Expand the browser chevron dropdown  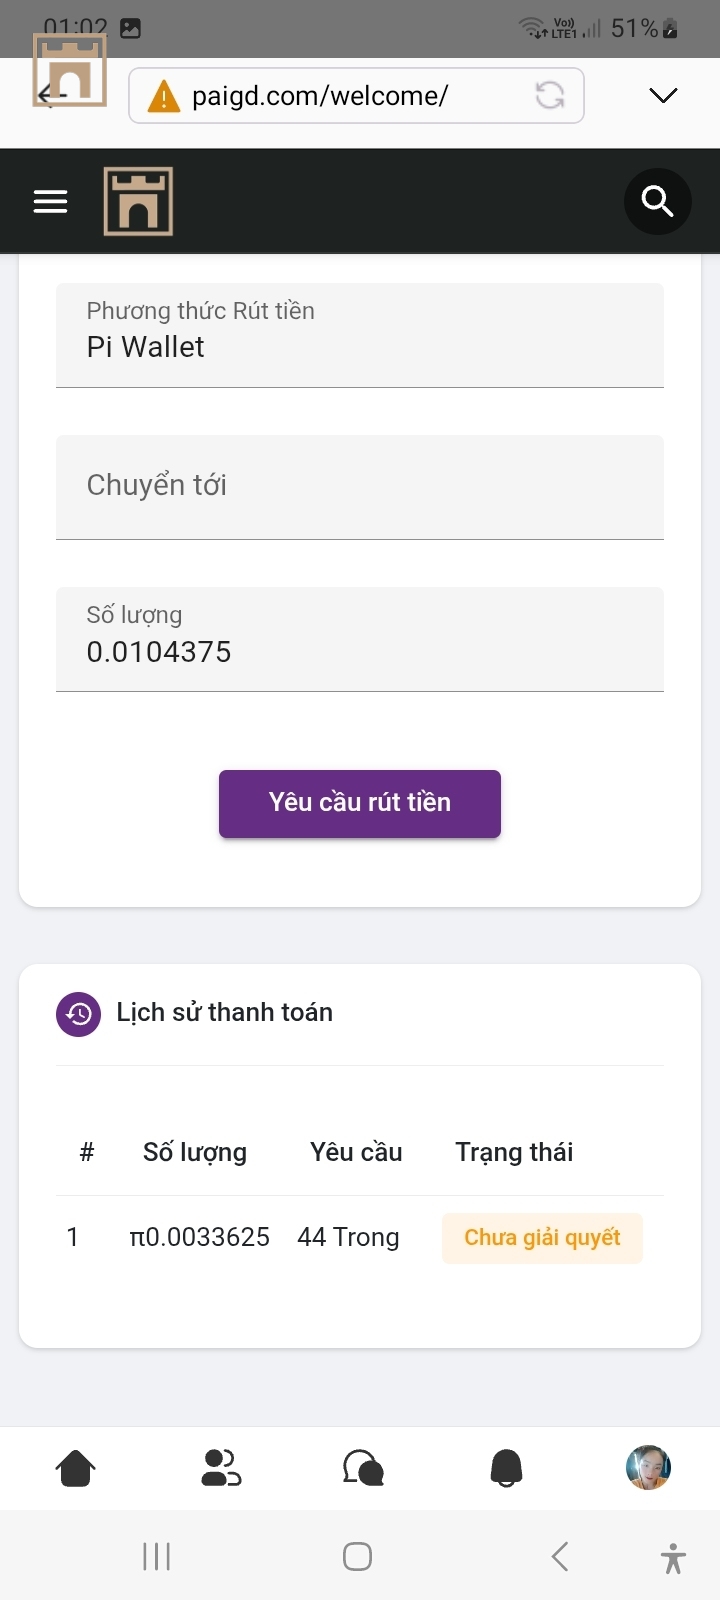pos(663,96)
